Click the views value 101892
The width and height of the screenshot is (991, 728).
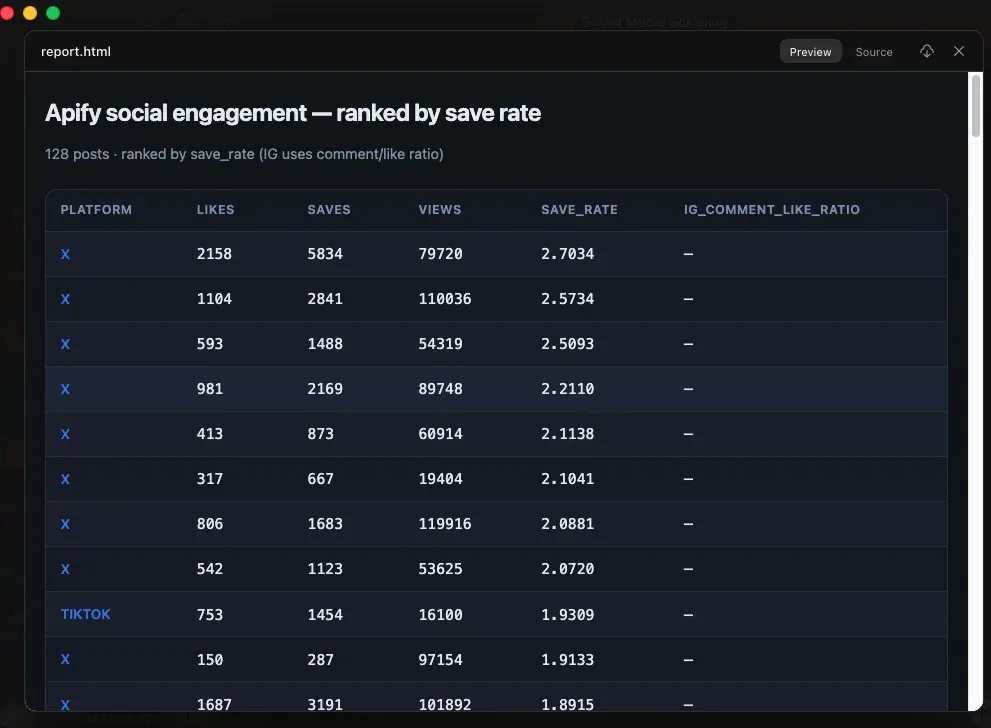[x=445, y=704]
